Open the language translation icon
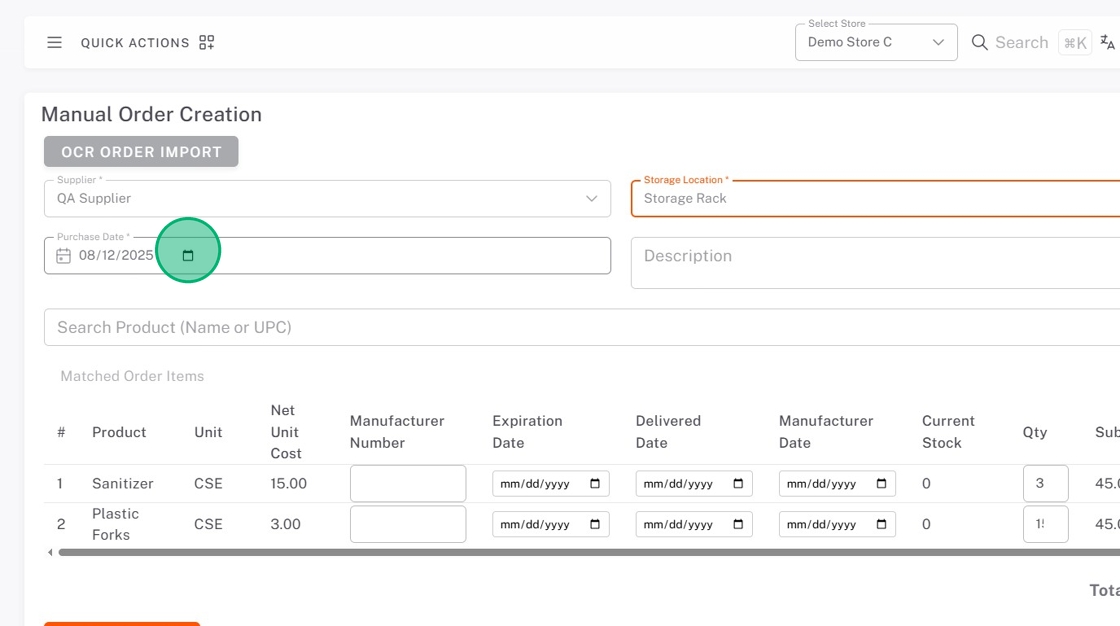 coord(1107,42)
